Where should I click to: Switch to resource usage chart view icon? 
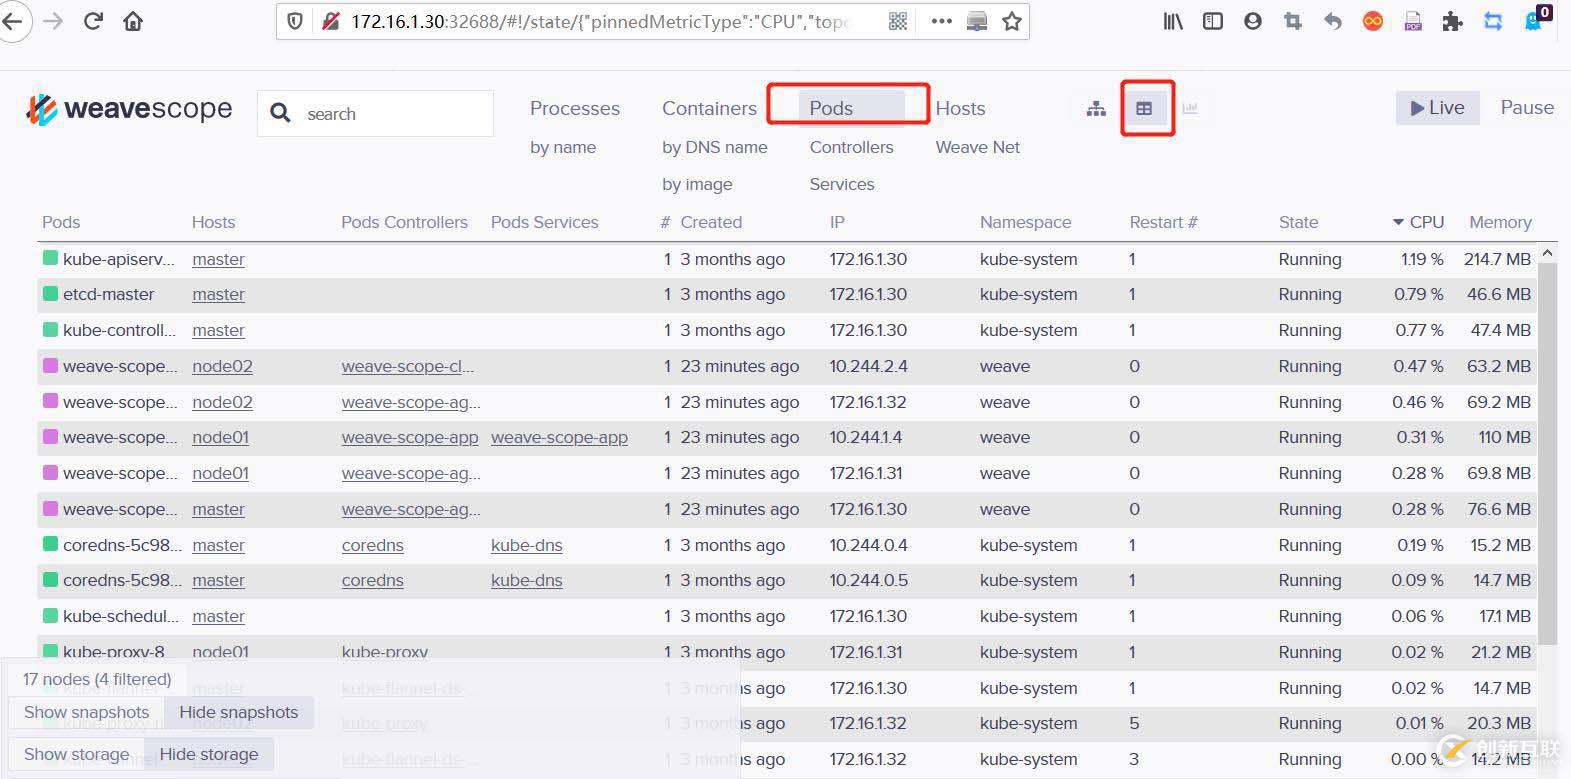click(x=1190, y=108)
